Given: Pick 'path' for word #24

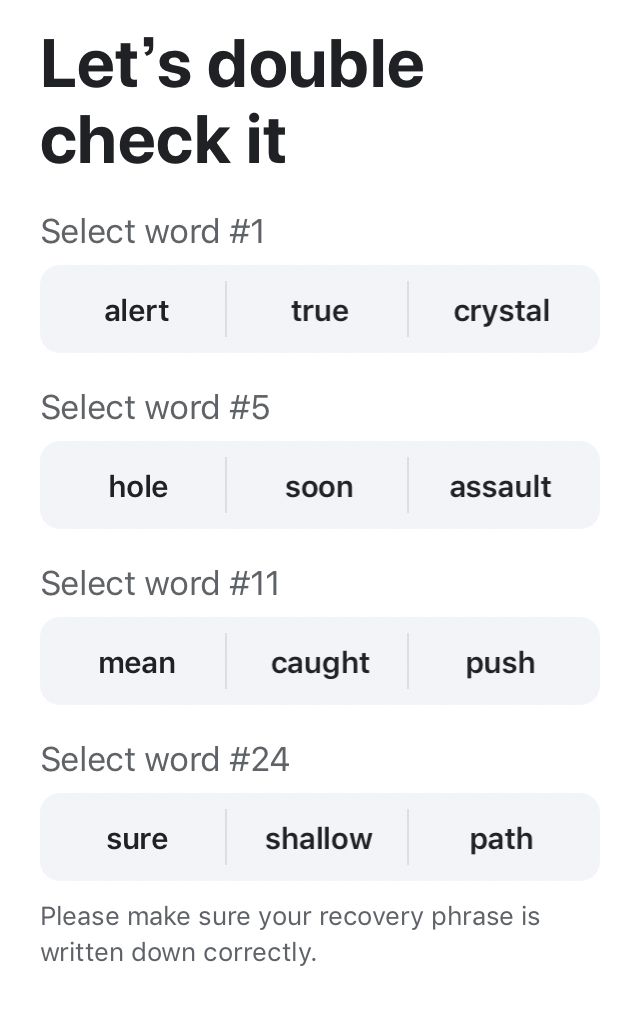Looking at the screenshot, I should click(x=501, y=838).
